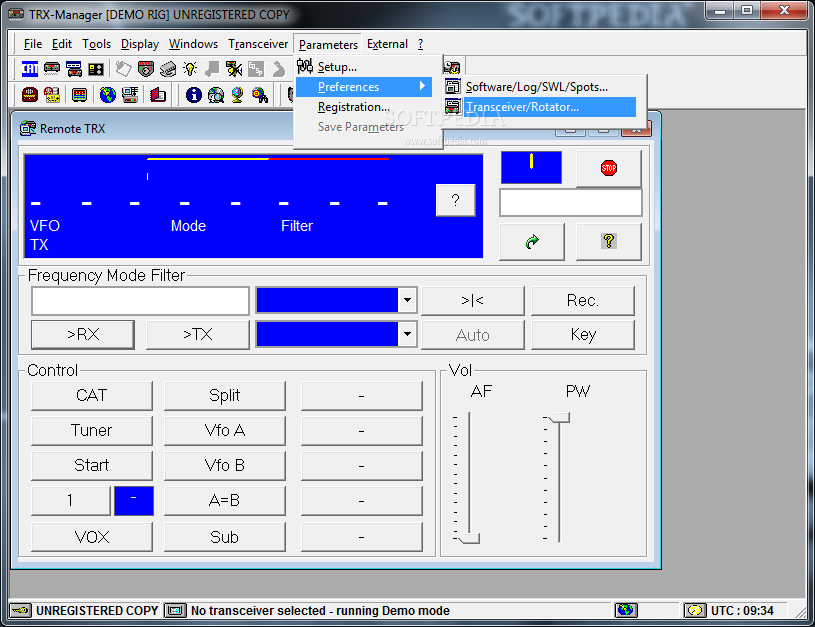This screenshot has height=627, width=815.
Task: Click the yellow crossed-out rig icon
Action: click(234, 68)
